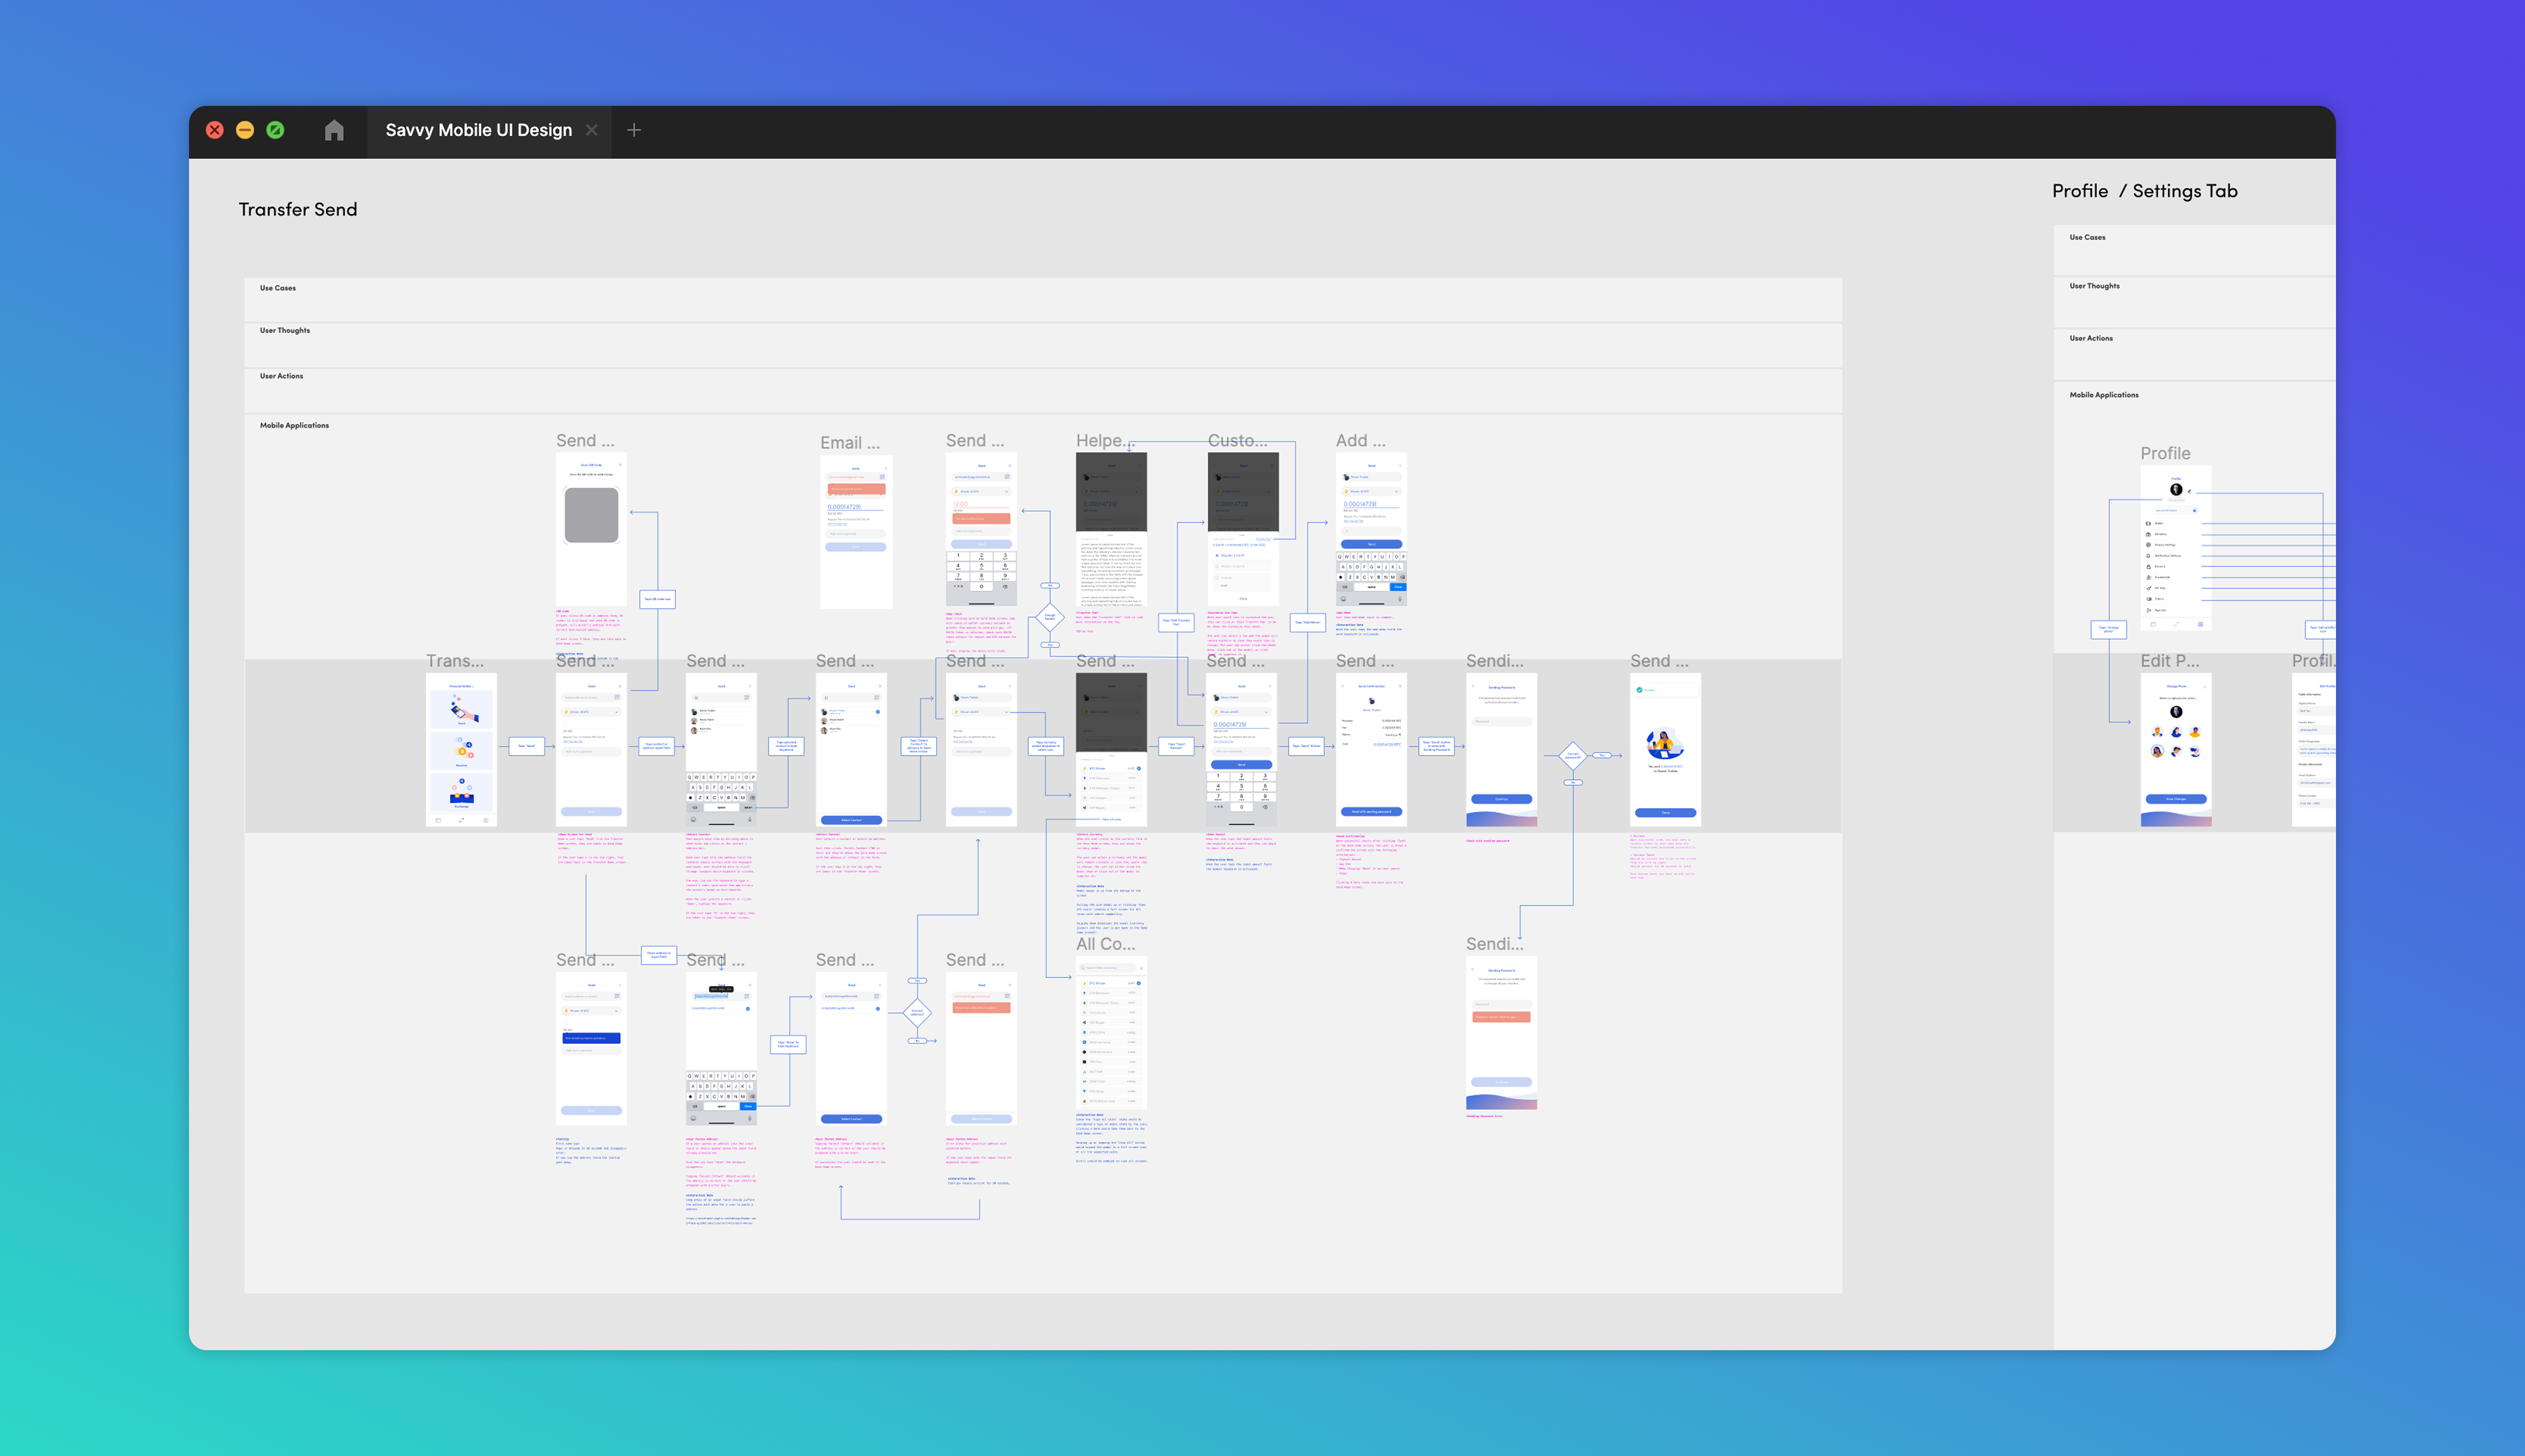
Task: Close the Savvy Mobile UI Design tab
Action: pyautogui.click(x=592, y=130)
